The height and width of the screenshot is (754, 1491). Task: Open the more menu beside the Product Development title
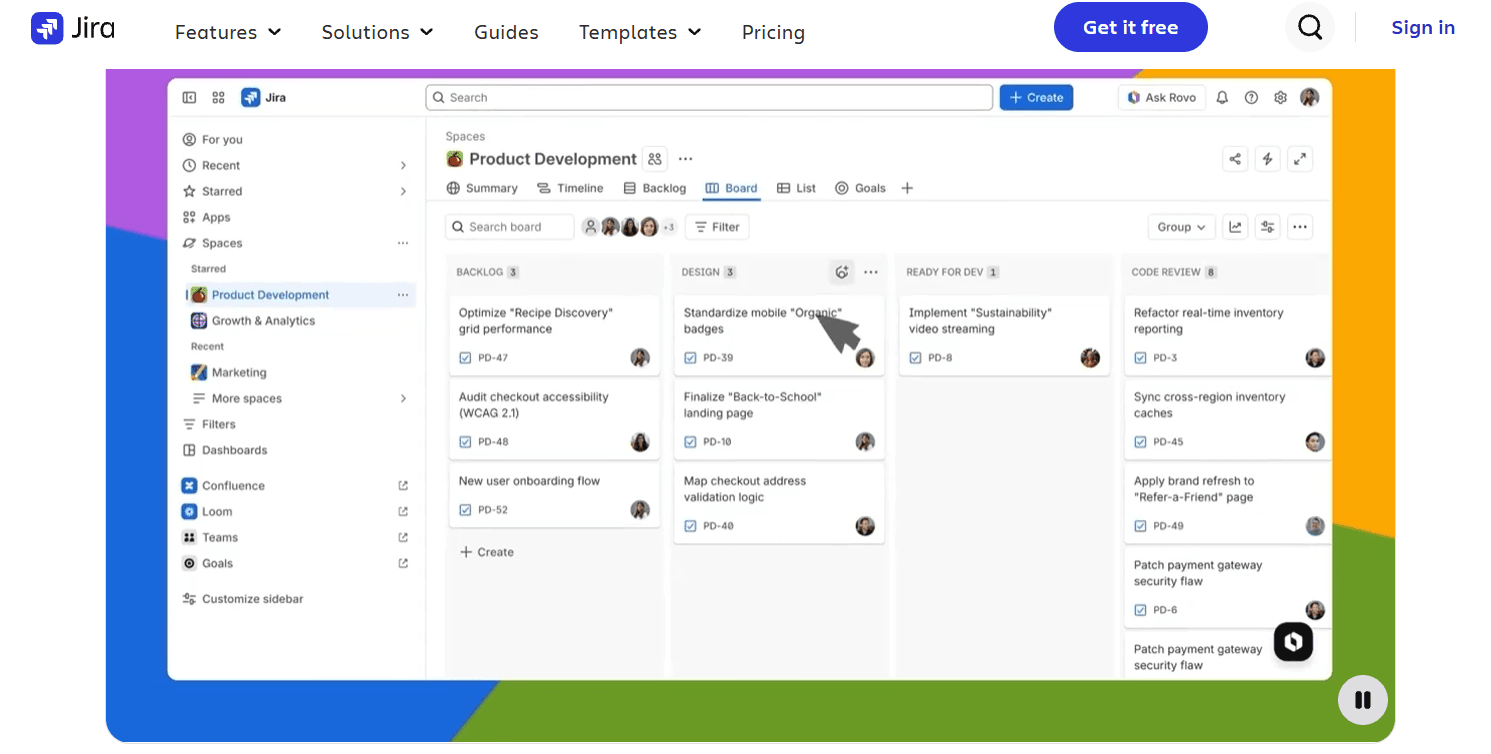click(x=685, y=159)
